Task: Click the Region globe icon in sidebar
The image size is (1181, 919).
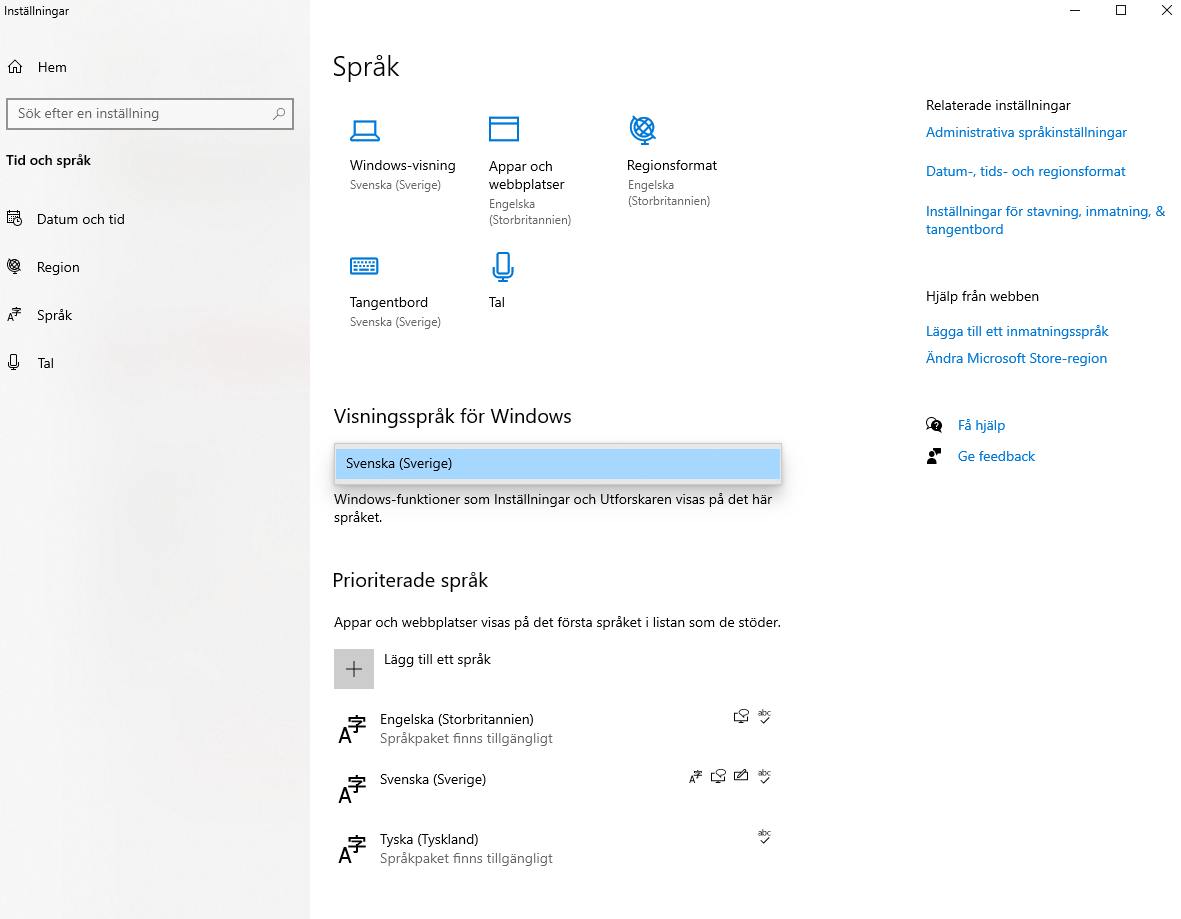Action: point(14,266)
